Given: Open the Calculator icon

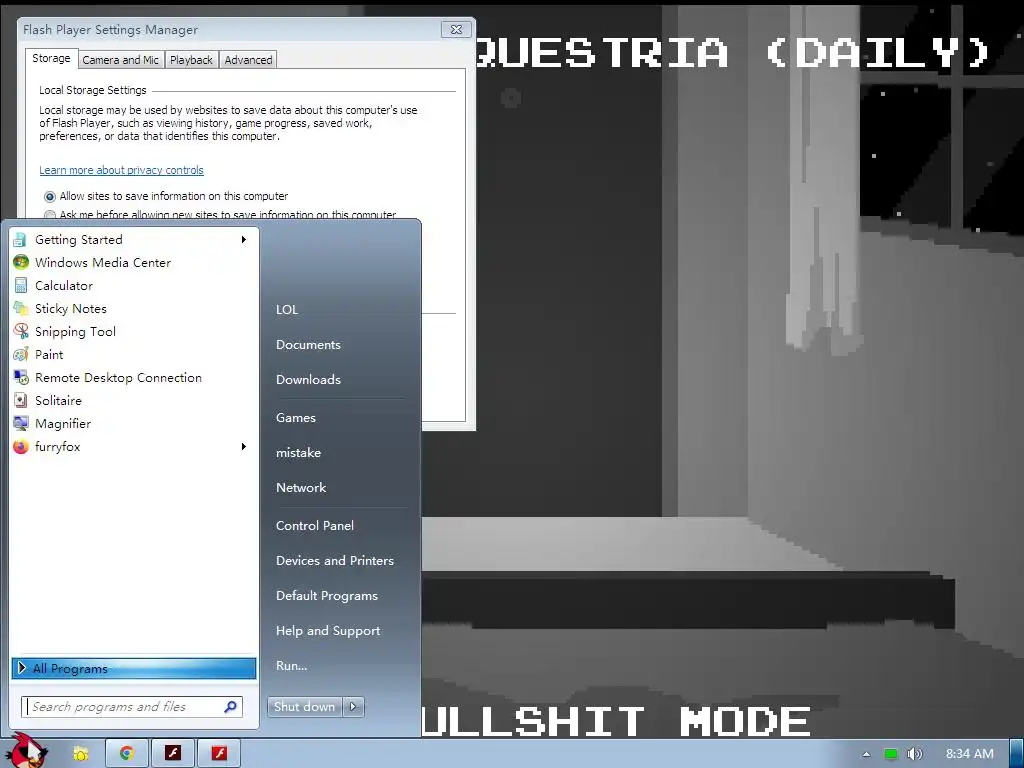Looking at the screenshot, I should [x=20, y=285].
